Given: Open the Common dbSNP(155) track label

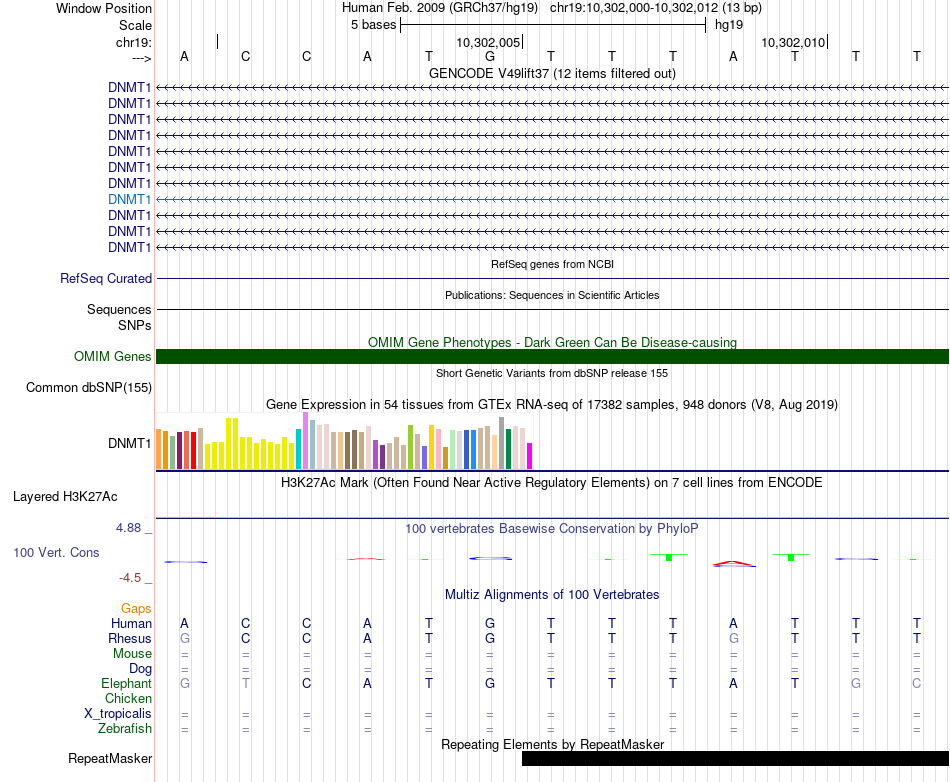Looking at the screenshot, I should 88,388.
